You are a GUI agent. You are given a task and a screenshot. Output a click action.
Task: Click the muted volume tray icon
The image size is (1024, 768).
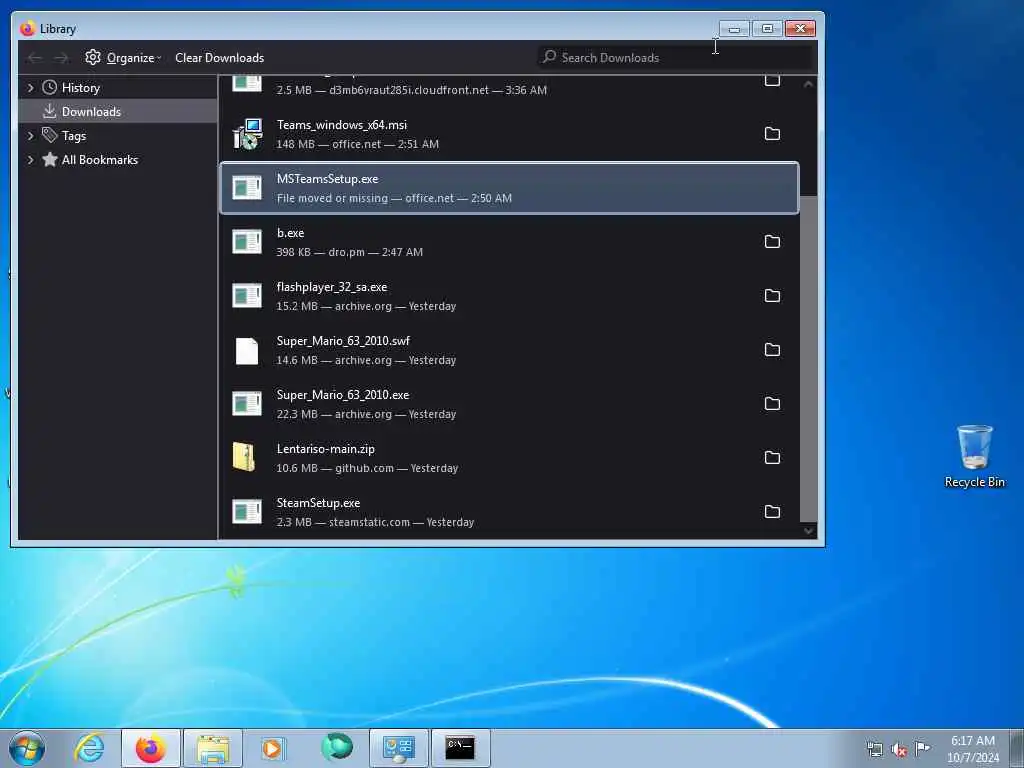[x=899, y=750]
